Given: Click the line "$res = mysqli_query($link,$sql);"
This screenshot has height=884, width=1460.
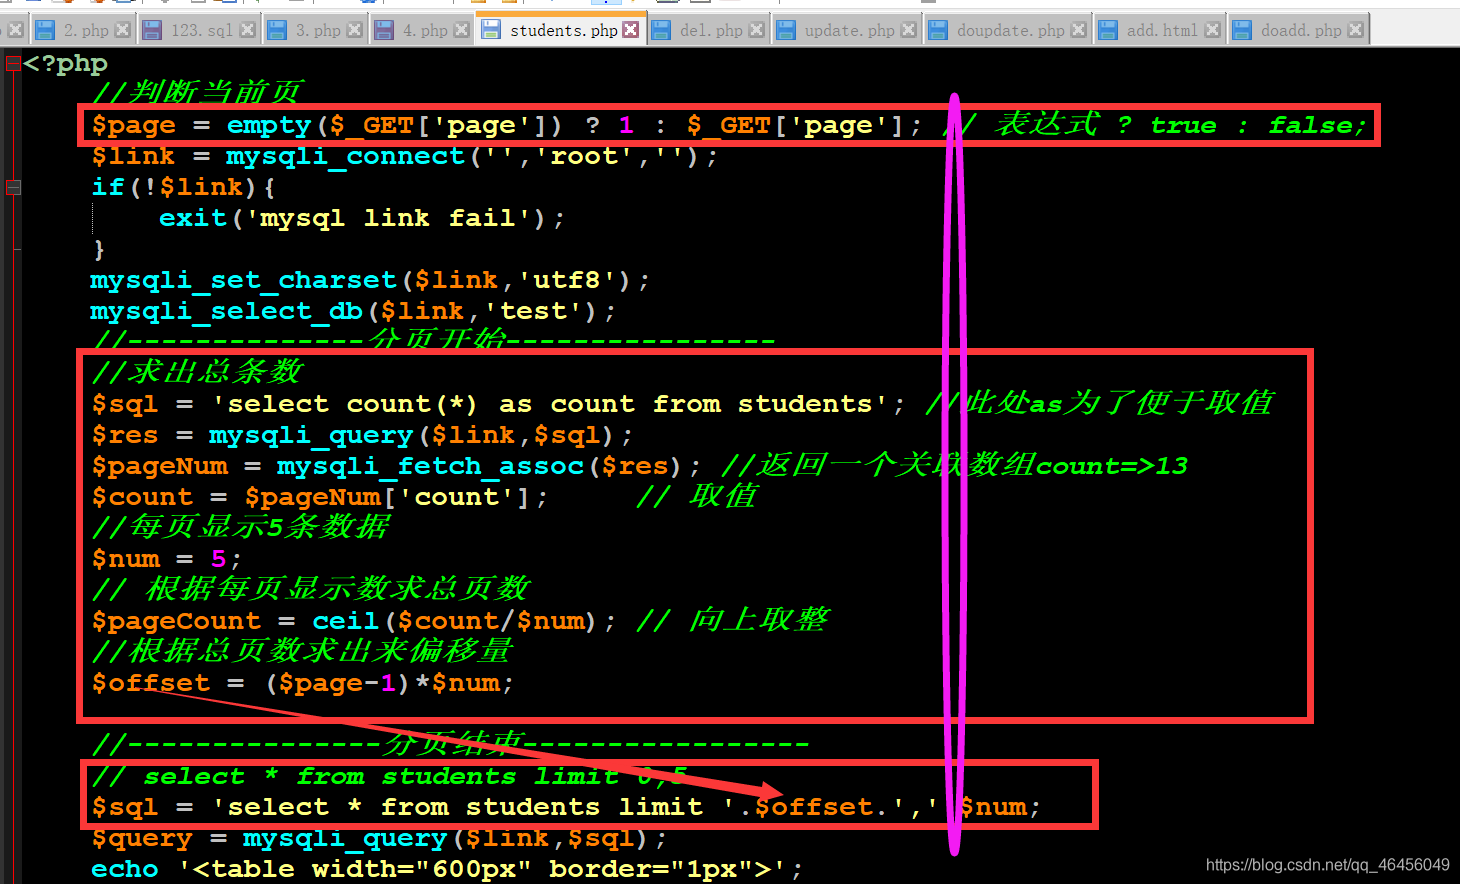Looking at the screenshot, I should 362,435.
